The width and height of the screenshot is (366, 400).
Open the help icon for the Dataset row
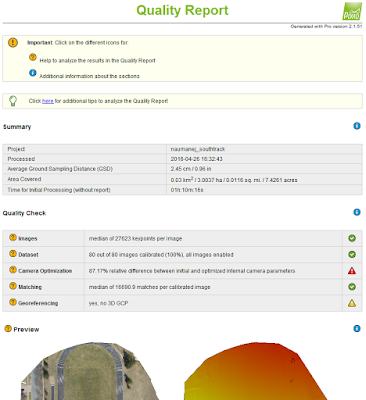13,254
